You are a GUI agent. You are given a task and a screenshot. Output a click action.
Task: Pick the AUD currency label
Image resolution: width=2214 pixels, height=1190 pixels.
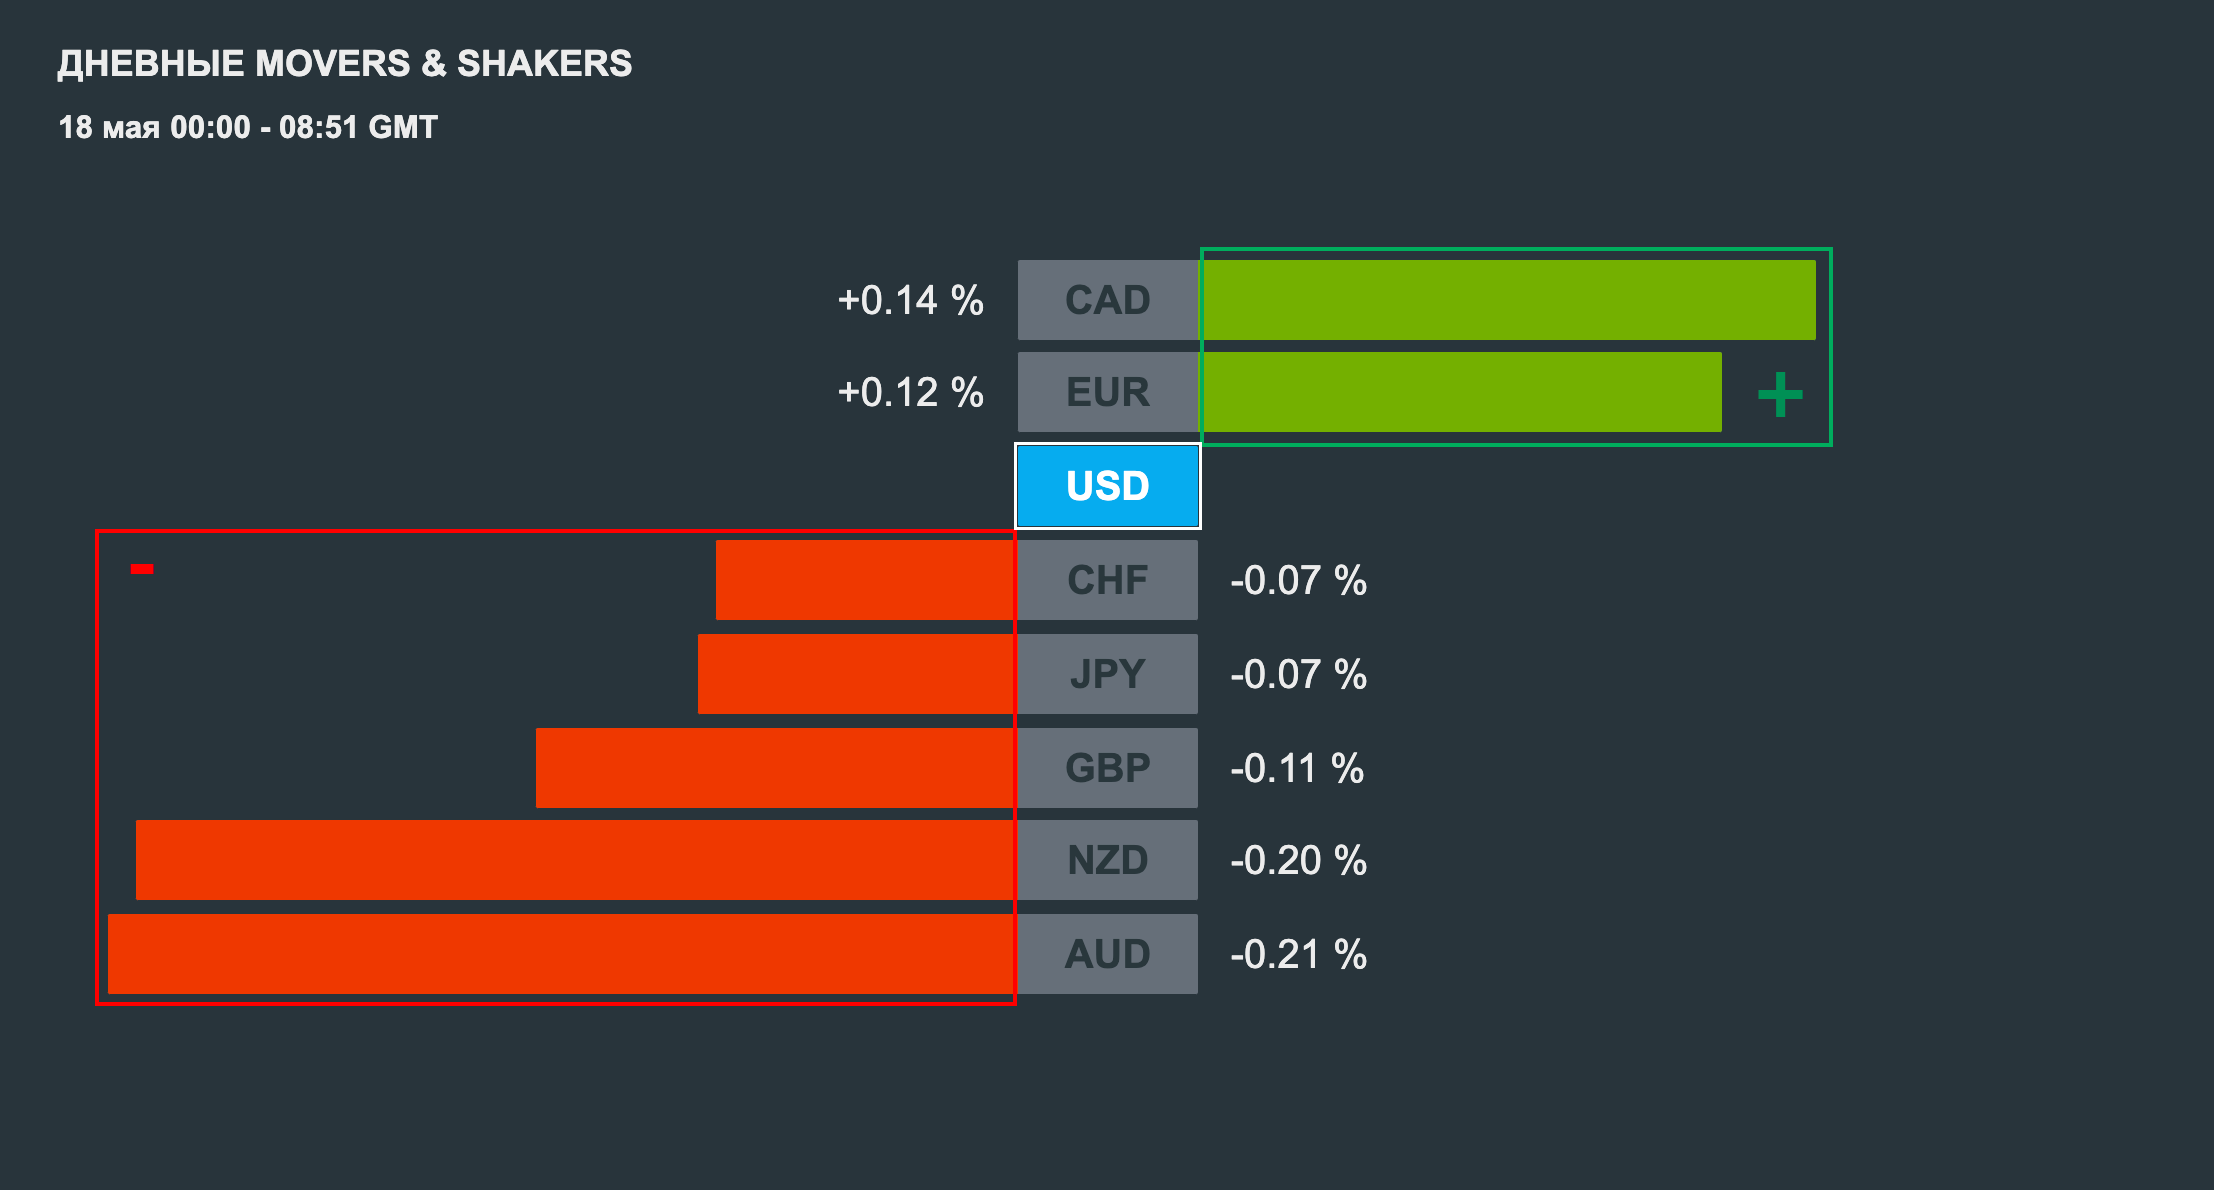pyautogui.click(x=1107, y=954)
